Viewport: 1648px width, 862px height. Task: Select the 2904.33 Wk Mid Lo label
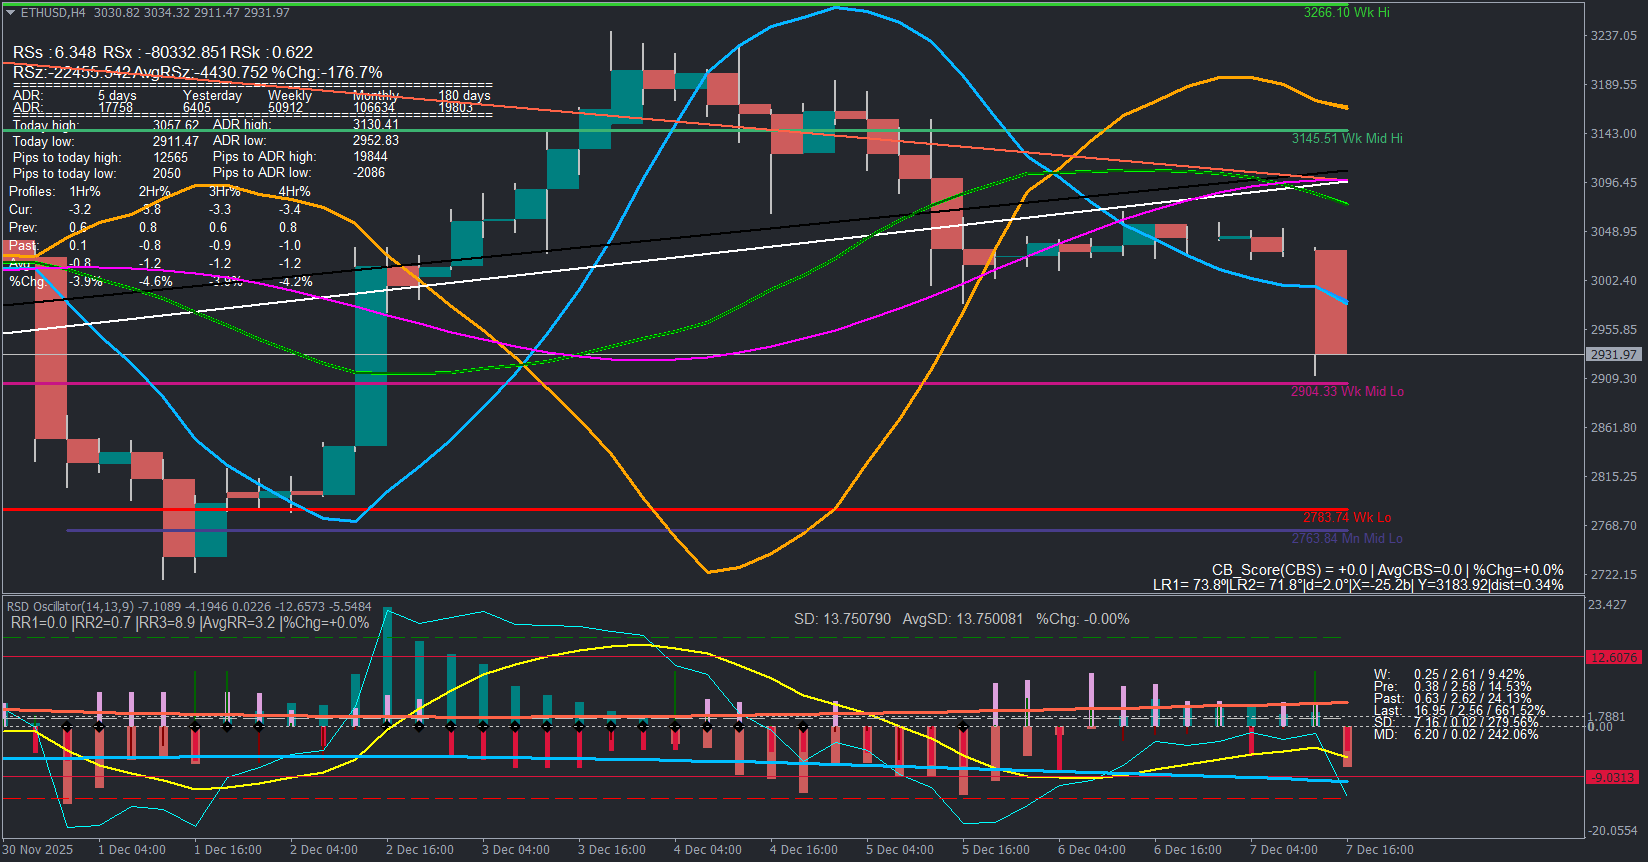(x=1347, y=392)
